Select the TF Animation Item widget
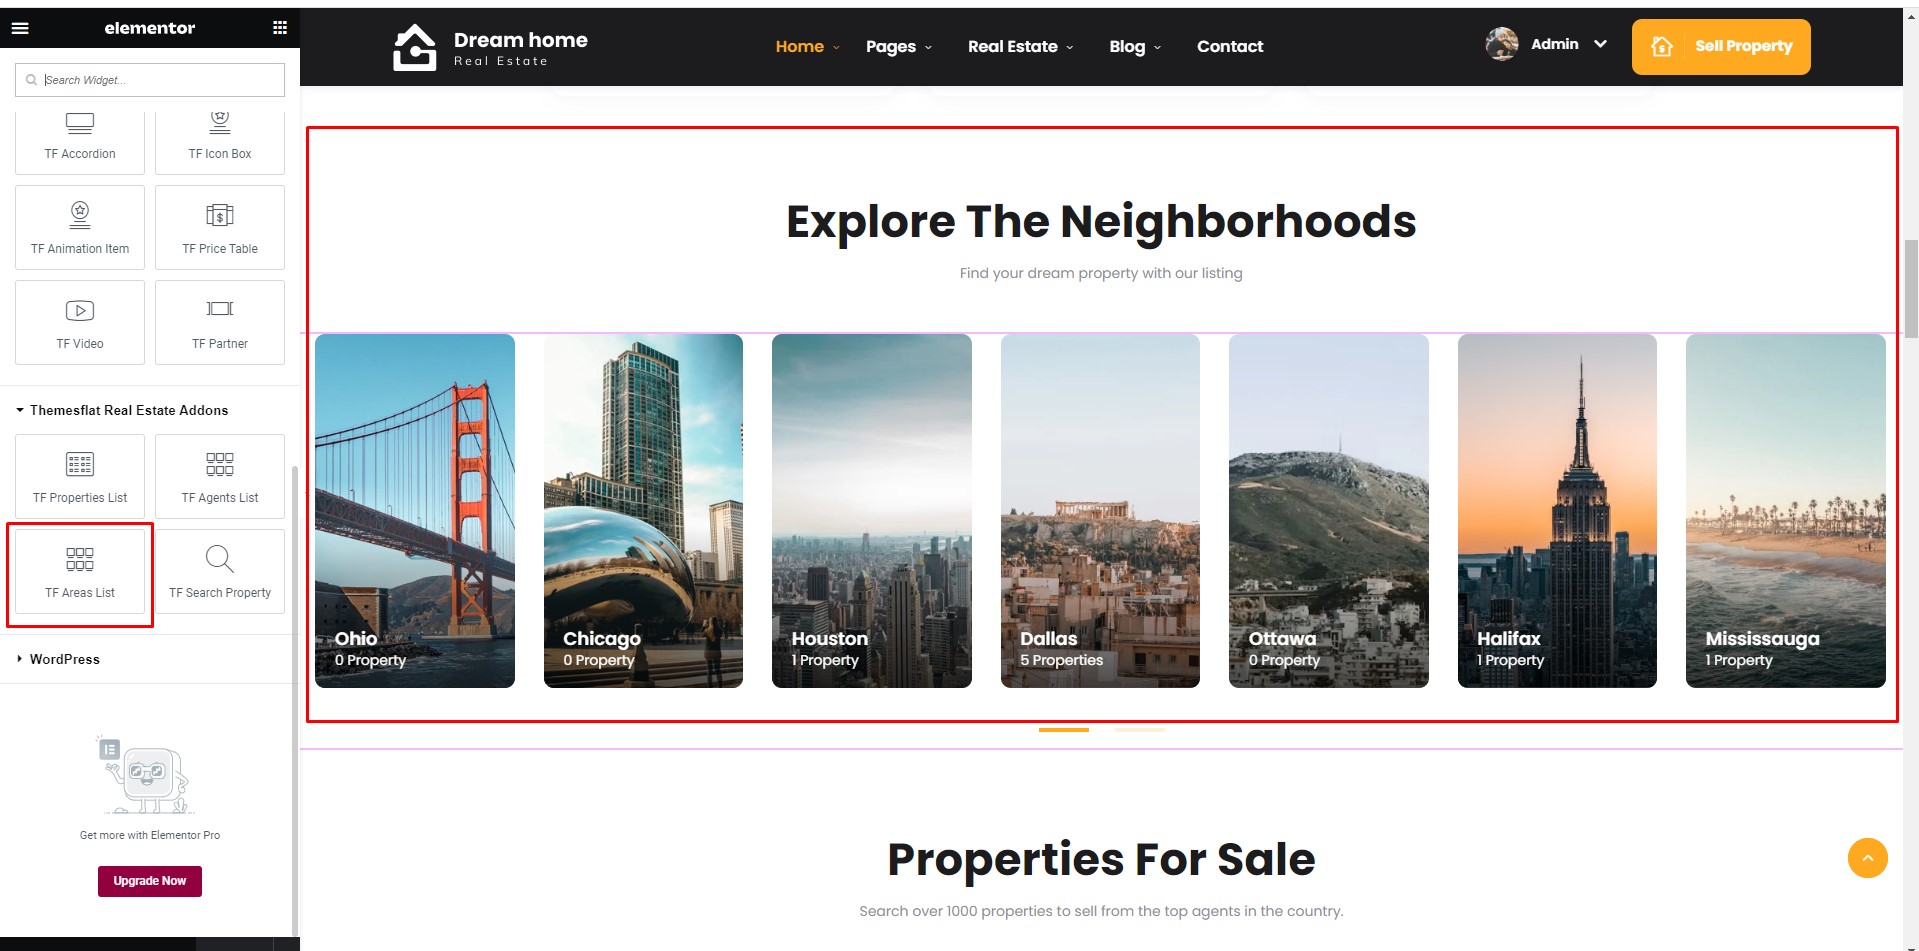1919x951 pixels. click(80, 227)
